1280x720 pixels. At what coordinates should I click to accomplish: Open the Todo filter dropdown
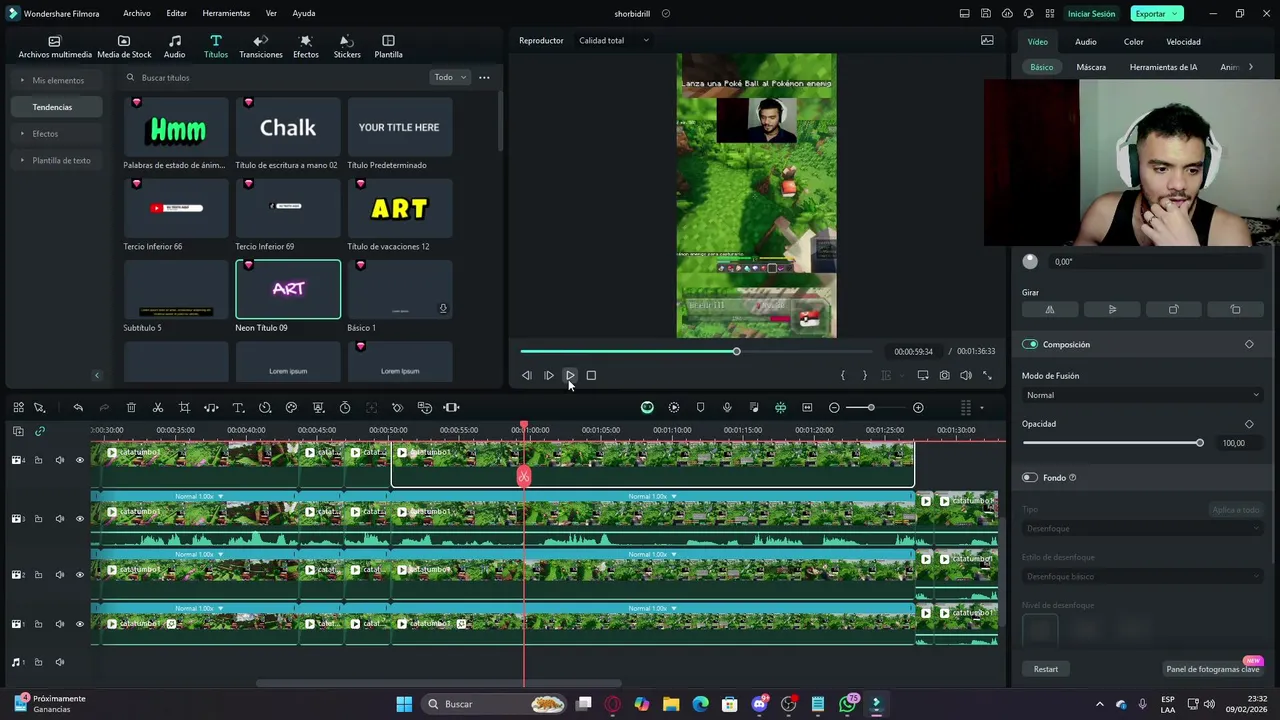click(449, 77)
